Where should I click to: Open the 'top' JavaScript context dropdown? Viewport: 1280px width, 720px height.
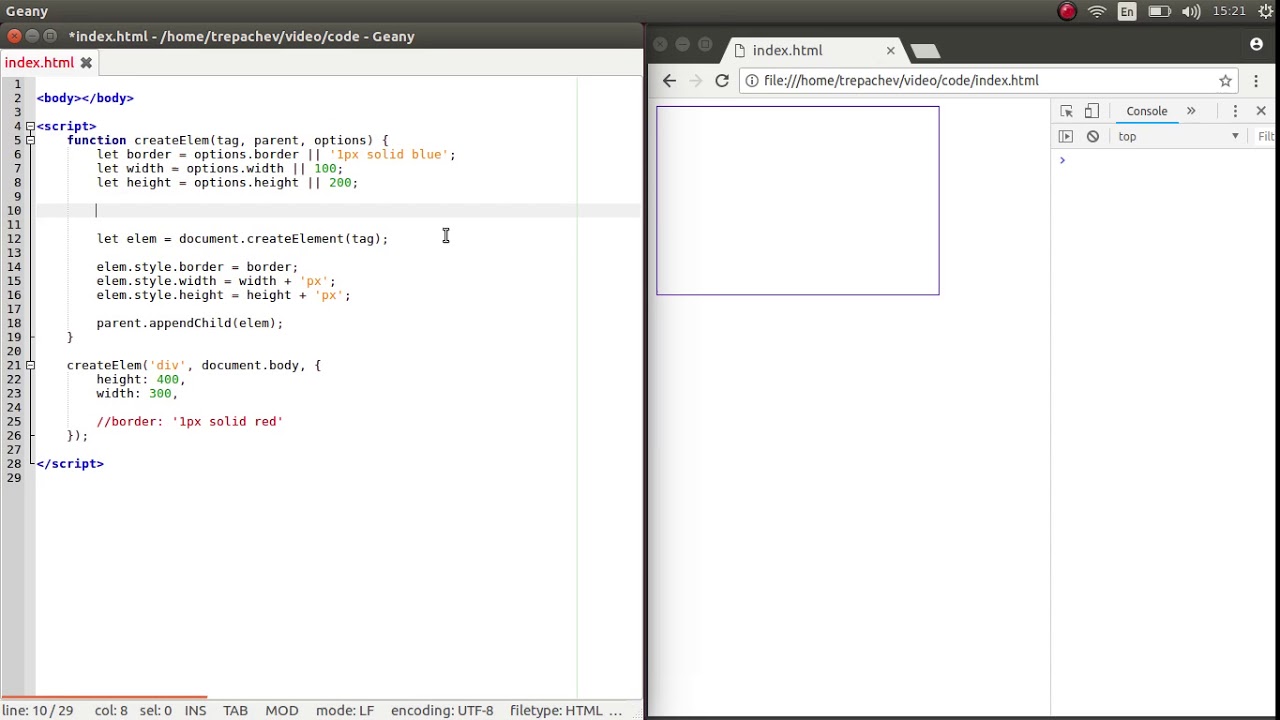(1178, 137)
